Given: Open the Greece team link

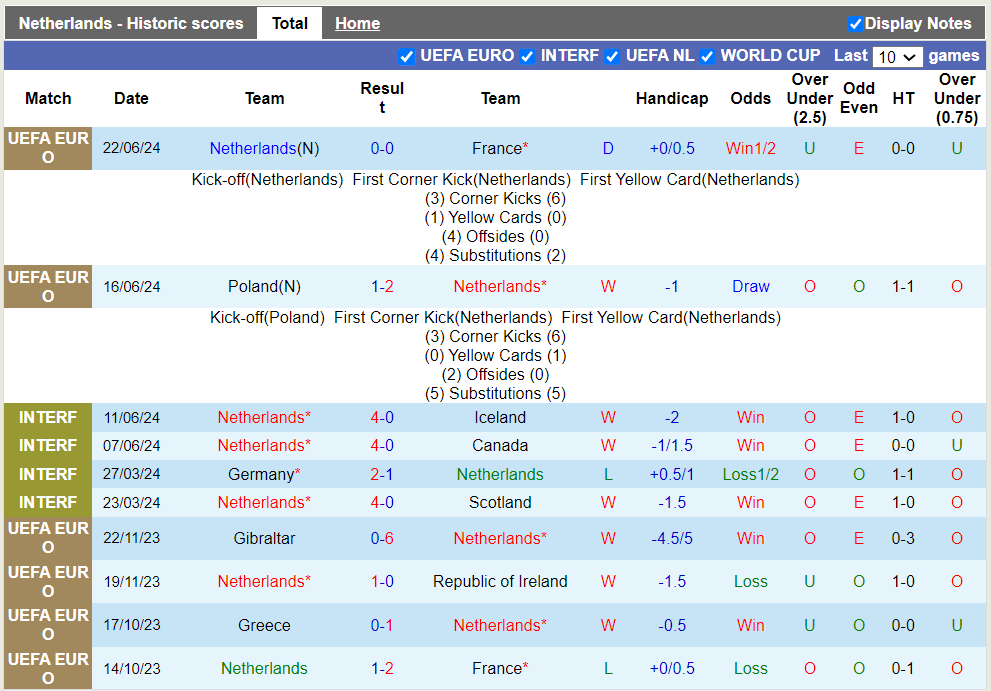Looking at the screenshot, I should pyautogui.click(x=264, y=625).
